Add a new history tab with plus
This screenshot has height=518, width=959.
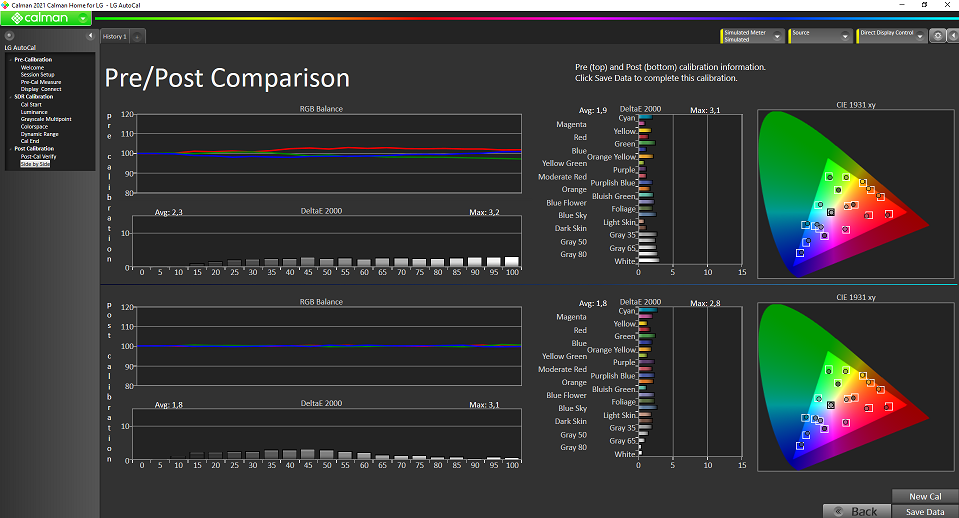click(x=137, y=37)
